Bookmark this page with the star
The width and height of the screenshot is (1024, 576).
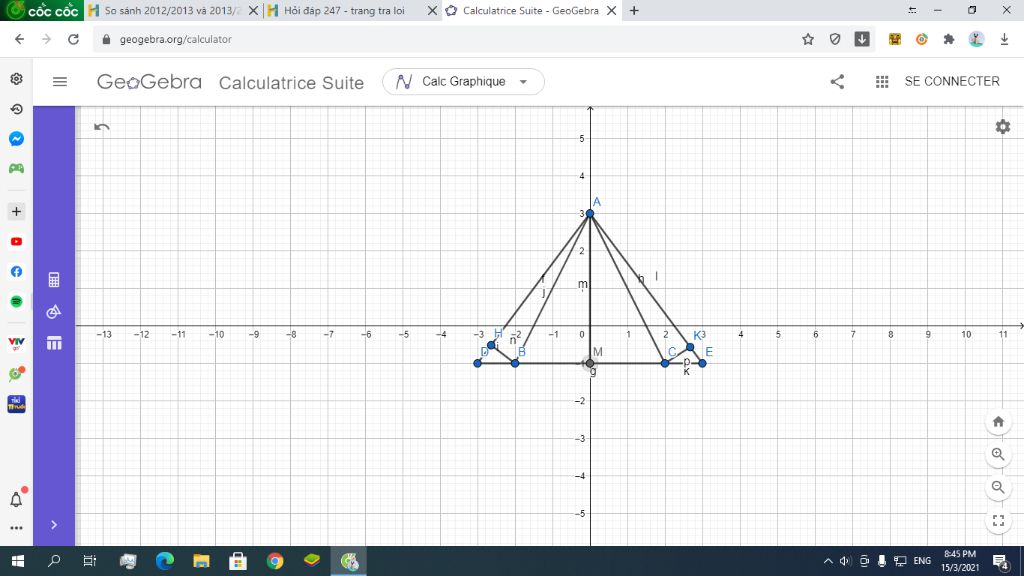point(808,39)
